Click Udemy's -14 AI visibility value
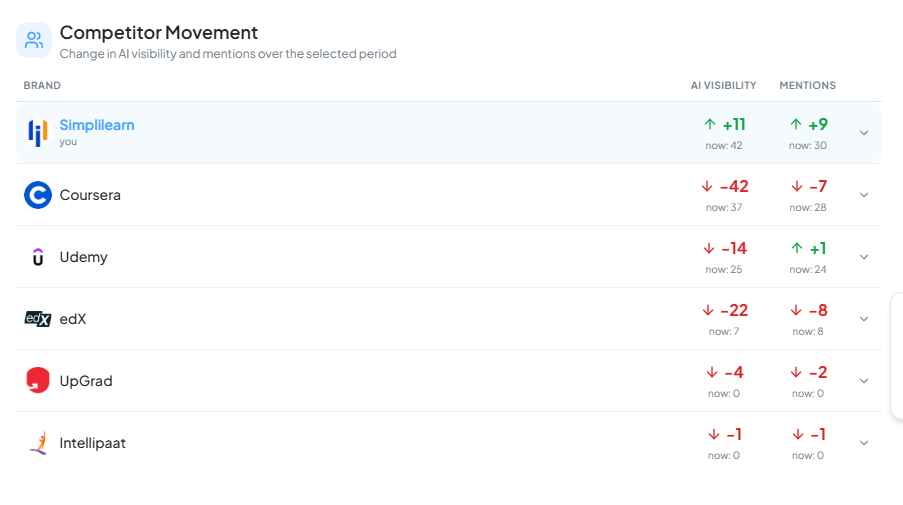This screenshot has height=505, width=903. pos(734,248)
